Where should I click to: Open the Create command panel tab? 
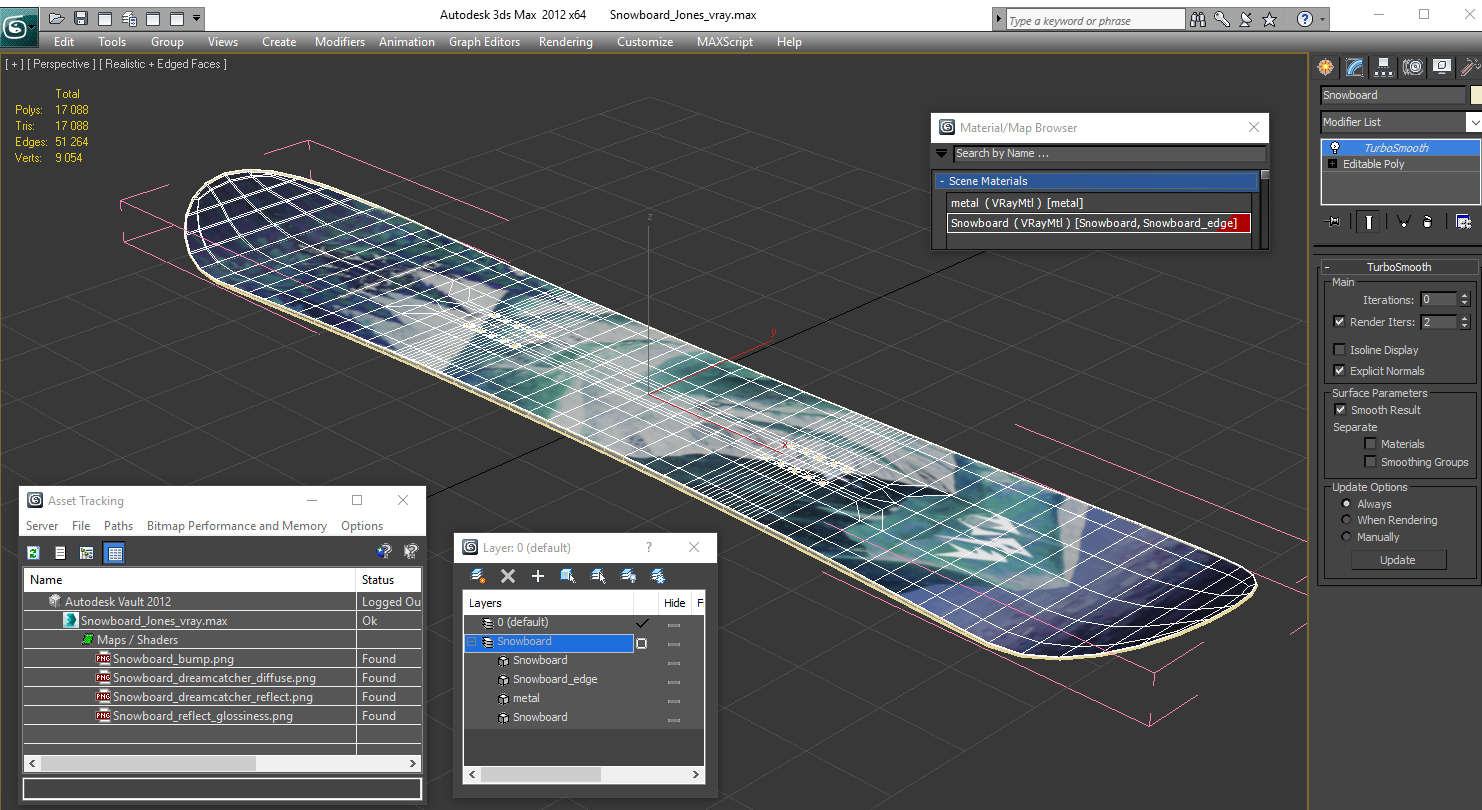pyautogui.click(x=1326, y=67)
